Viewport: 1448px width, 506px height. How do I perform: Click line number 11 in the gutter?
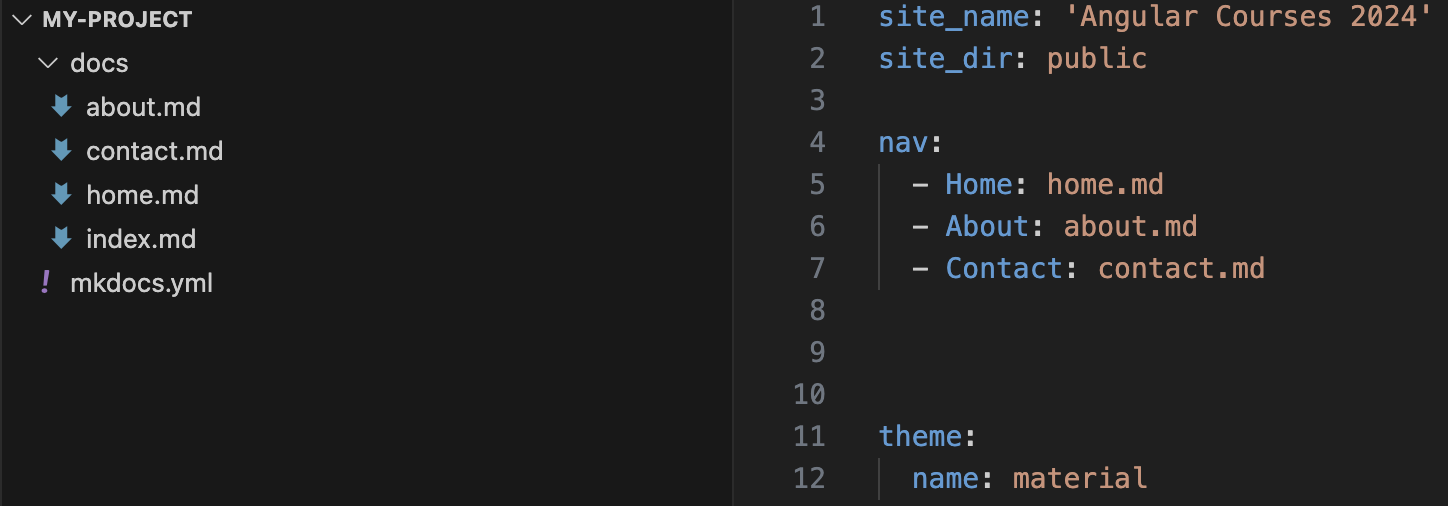click(809, 437)
